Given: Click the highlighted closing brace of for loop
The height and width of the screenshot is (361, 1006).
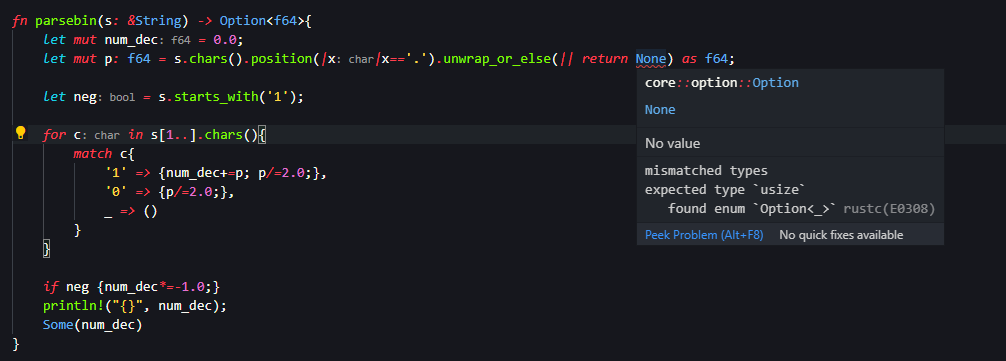Looking at the screenshot, I should pyautogui.click(x=46, y=249).
